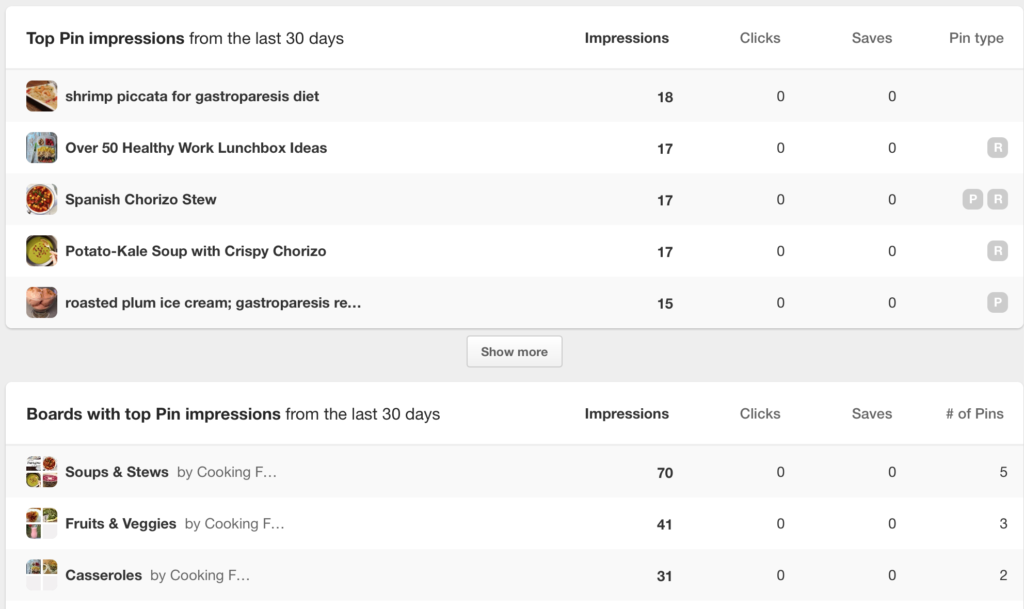Click the # of Pins column header
Screen dimensions: 1024x609
pos(974,413)
